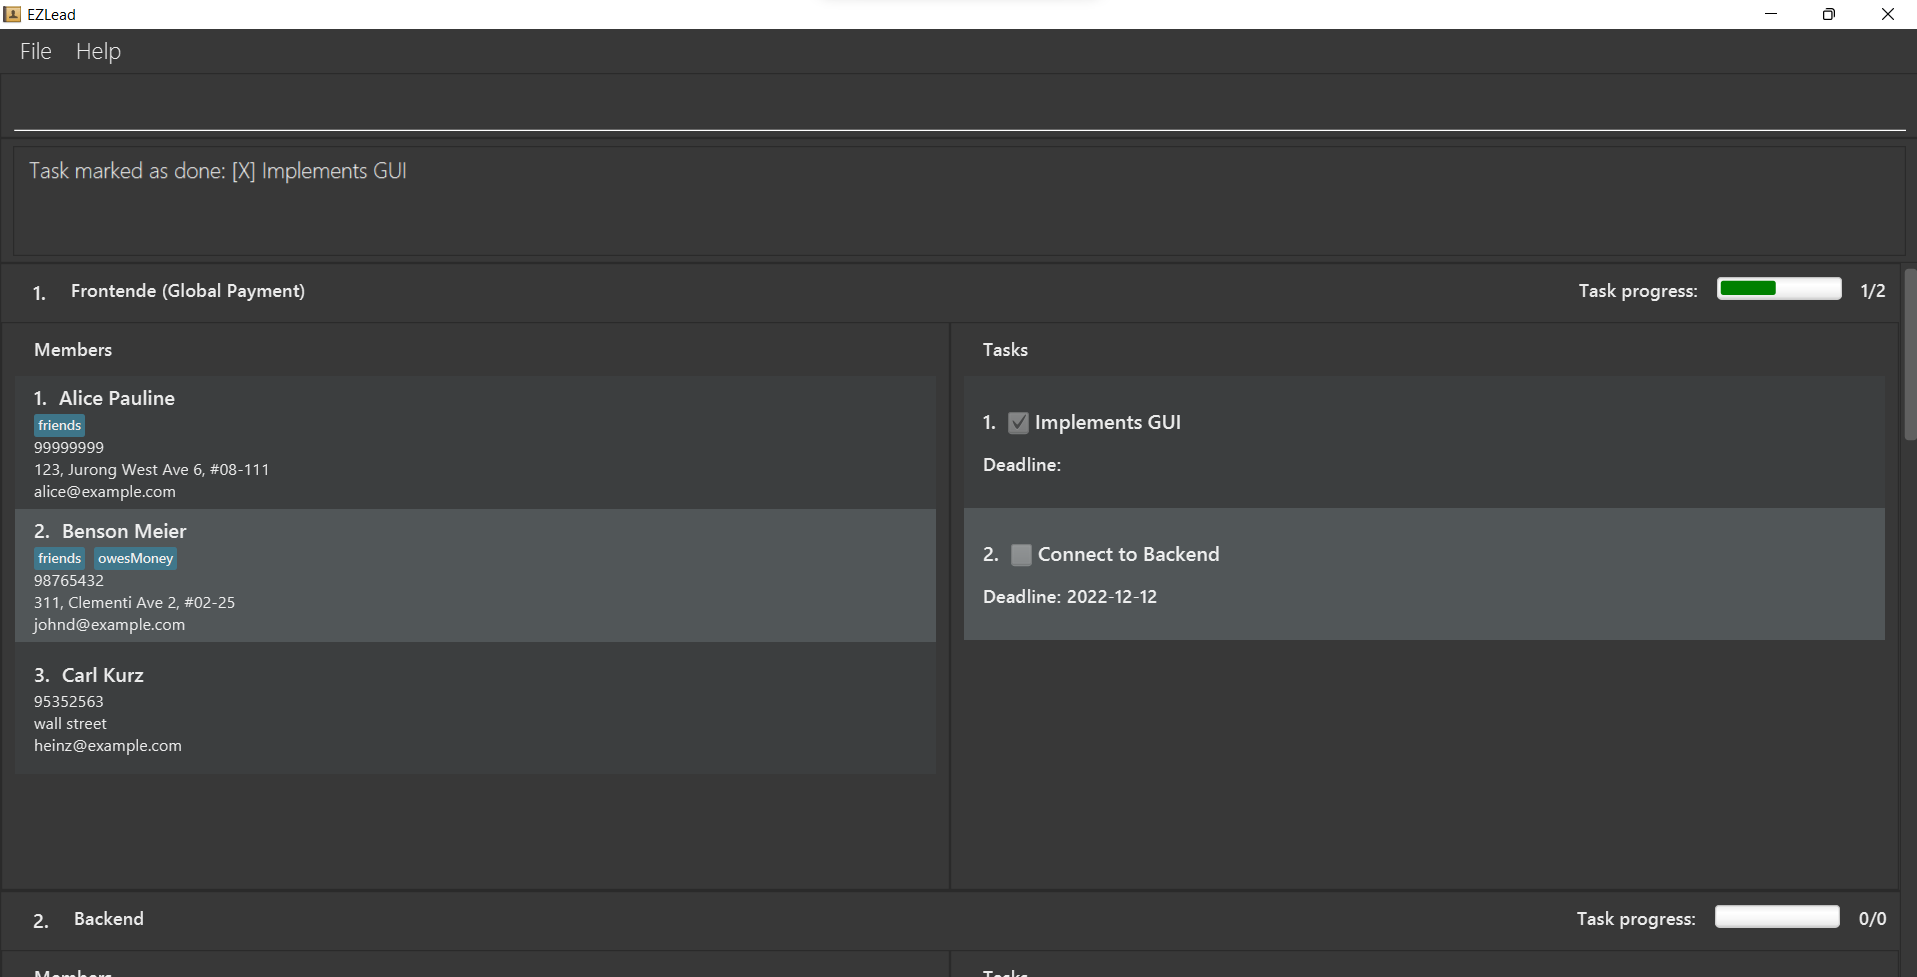Click the owesMoney tag
This screenshot has width=1917, height=977.
point(135,558)
